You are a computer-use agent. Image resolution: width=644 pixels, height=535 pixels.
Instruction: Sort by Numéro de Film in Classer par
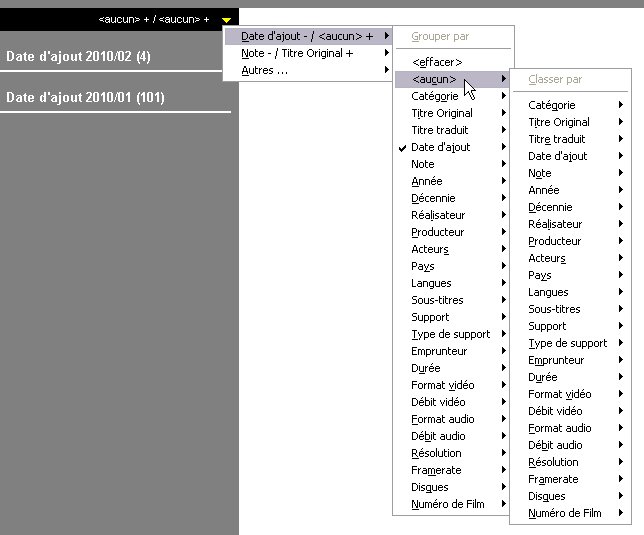click(570, 513)
